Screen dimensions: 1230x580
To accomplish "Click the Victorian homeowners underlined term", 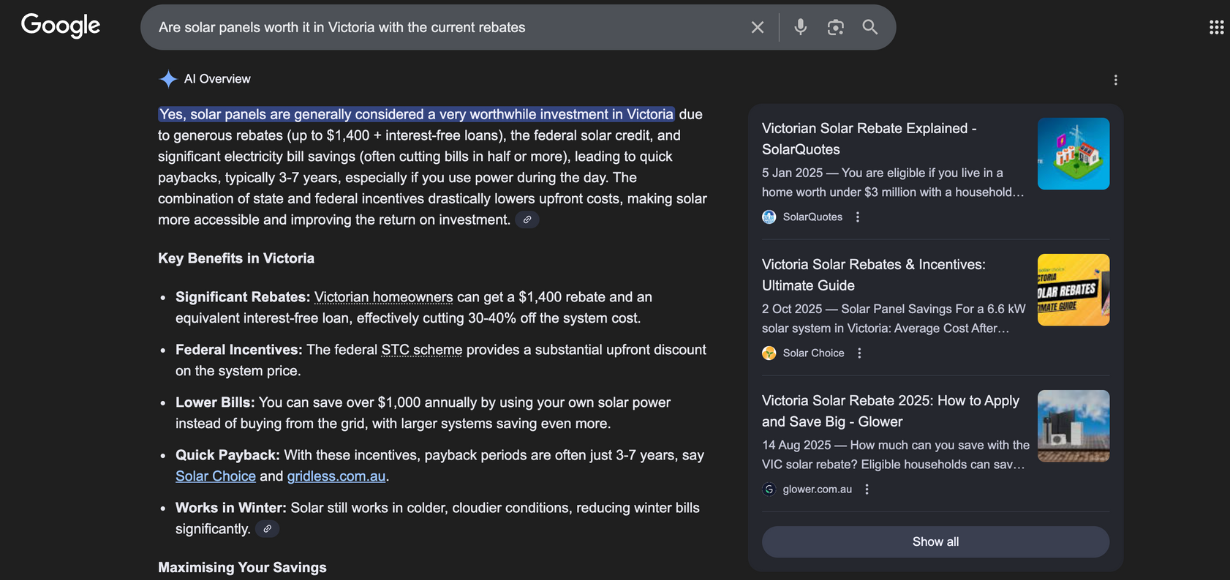I will click(383, 297).
